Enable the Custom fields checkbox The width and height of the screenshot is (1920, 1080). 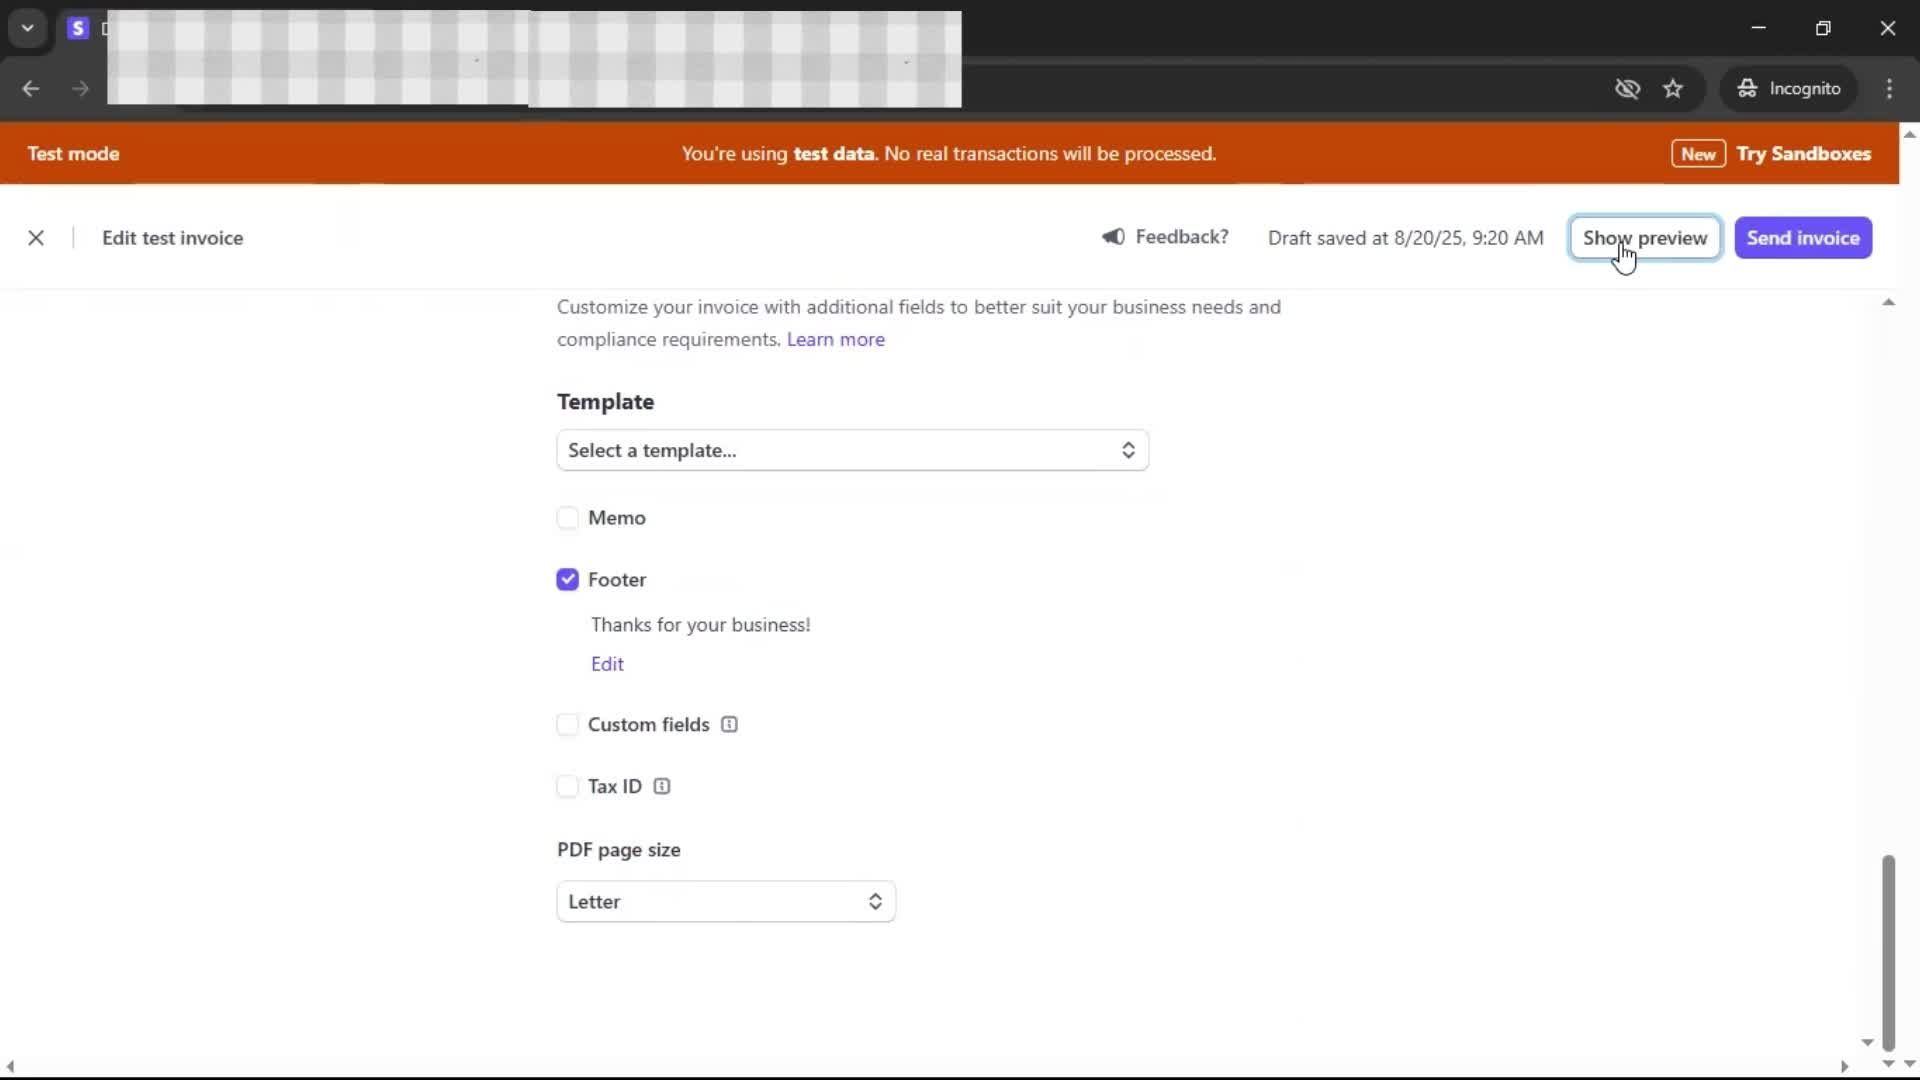pyautogui.click(x=568, y=725)
